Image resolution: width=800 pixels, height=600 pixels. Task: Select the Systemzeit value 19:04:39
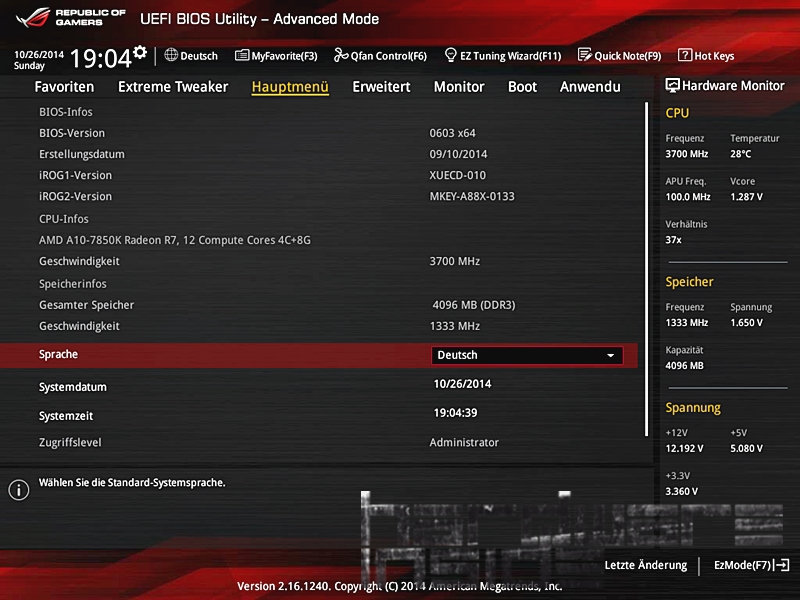click(455, 413)
